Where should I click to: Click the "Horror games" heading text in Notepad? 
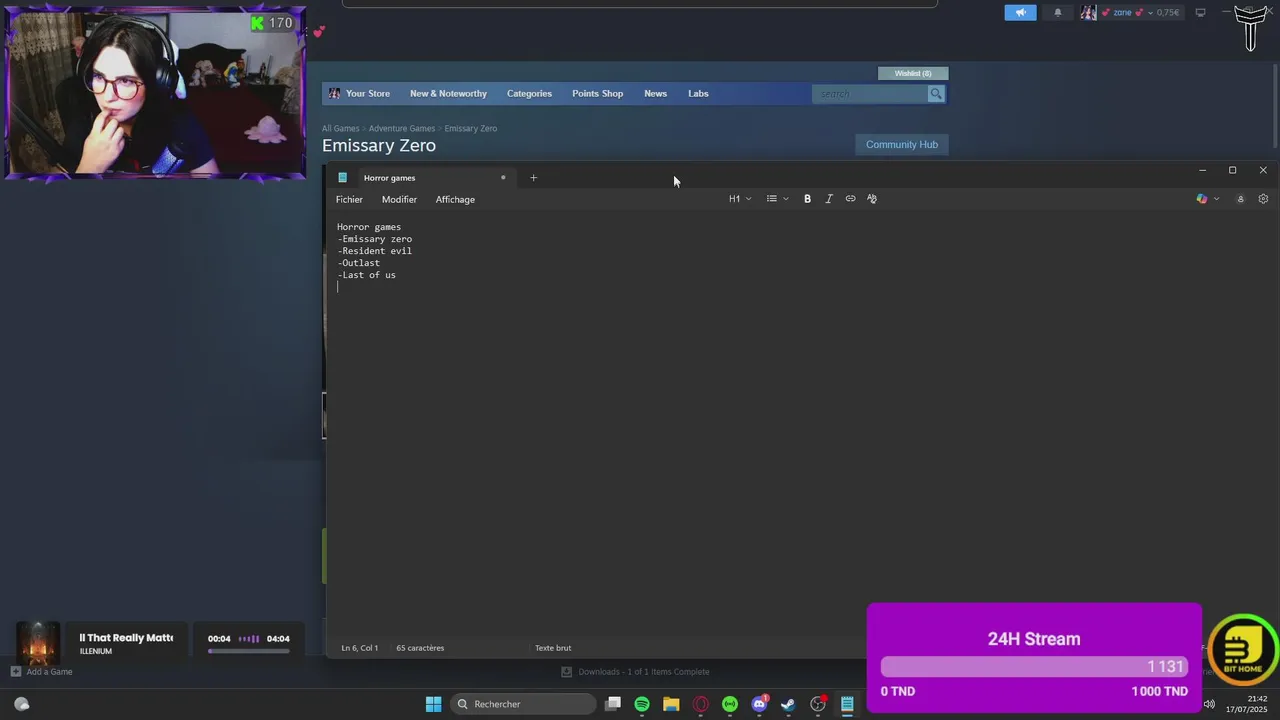coord(368,227)
